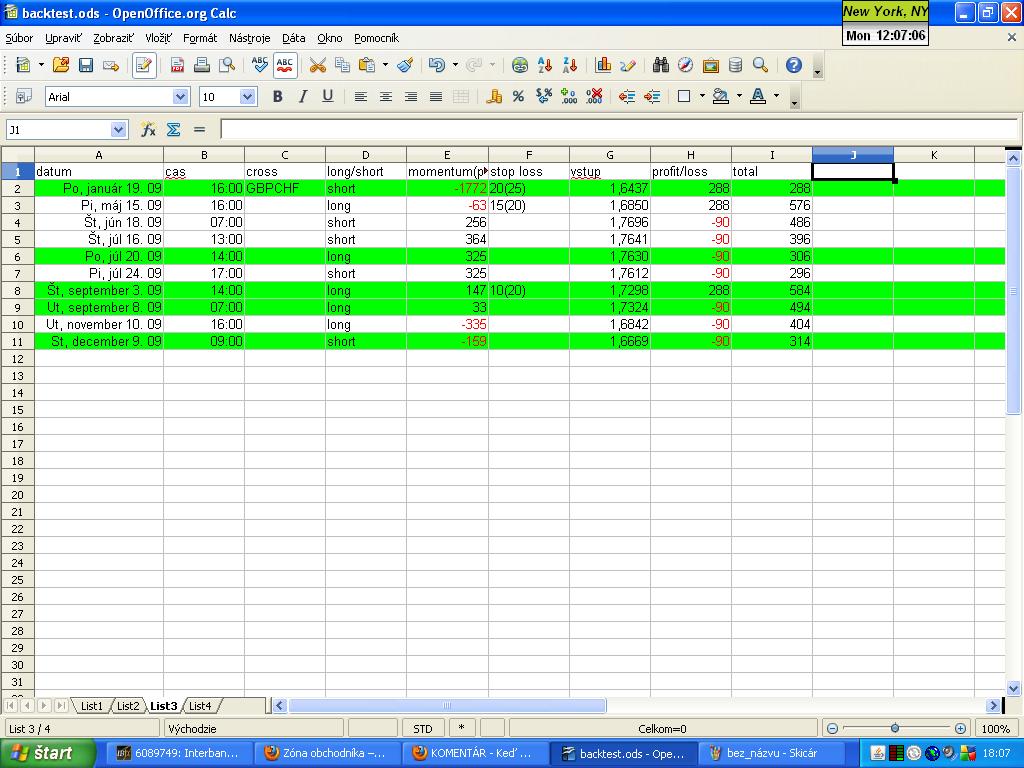Open the Formát menu
This screenshot has height=768, width=1024.
(x=200, y=38)
